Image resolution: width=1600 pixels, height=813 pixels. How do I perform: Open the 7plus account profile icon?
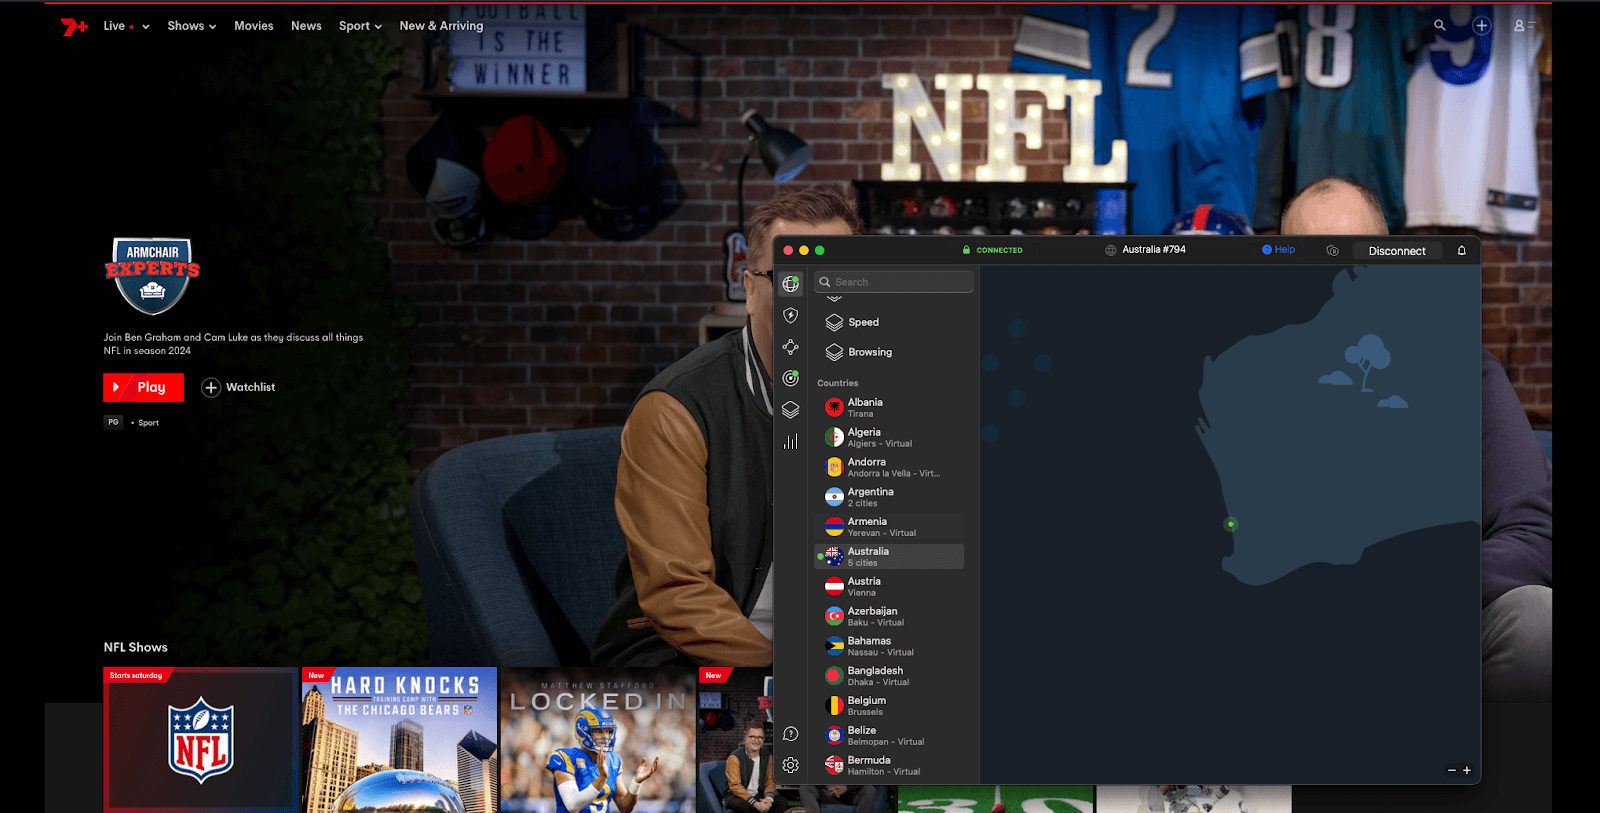1523,25
